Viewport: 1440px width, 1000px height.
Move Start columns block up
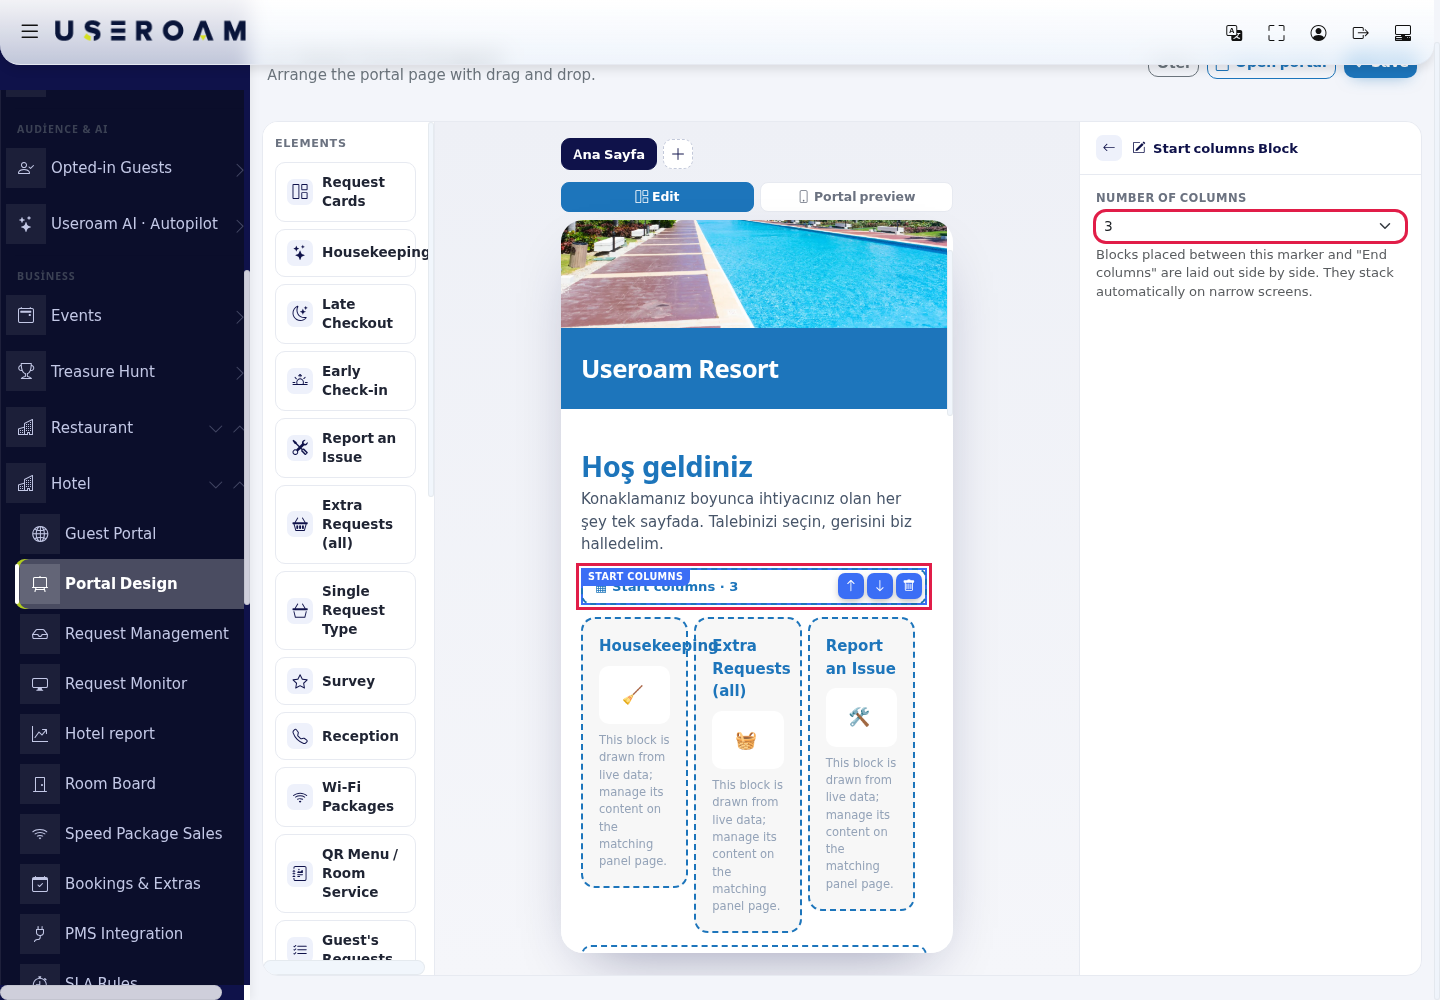[850, 586]
